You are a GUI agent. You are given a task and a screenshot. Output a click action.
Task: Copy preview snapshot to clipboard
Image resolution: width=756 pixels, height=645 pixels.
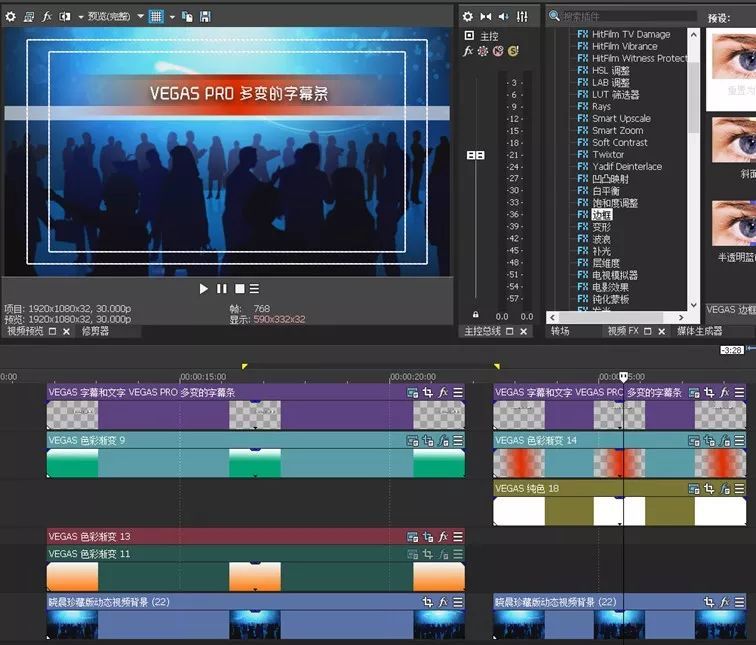[187, 17]
